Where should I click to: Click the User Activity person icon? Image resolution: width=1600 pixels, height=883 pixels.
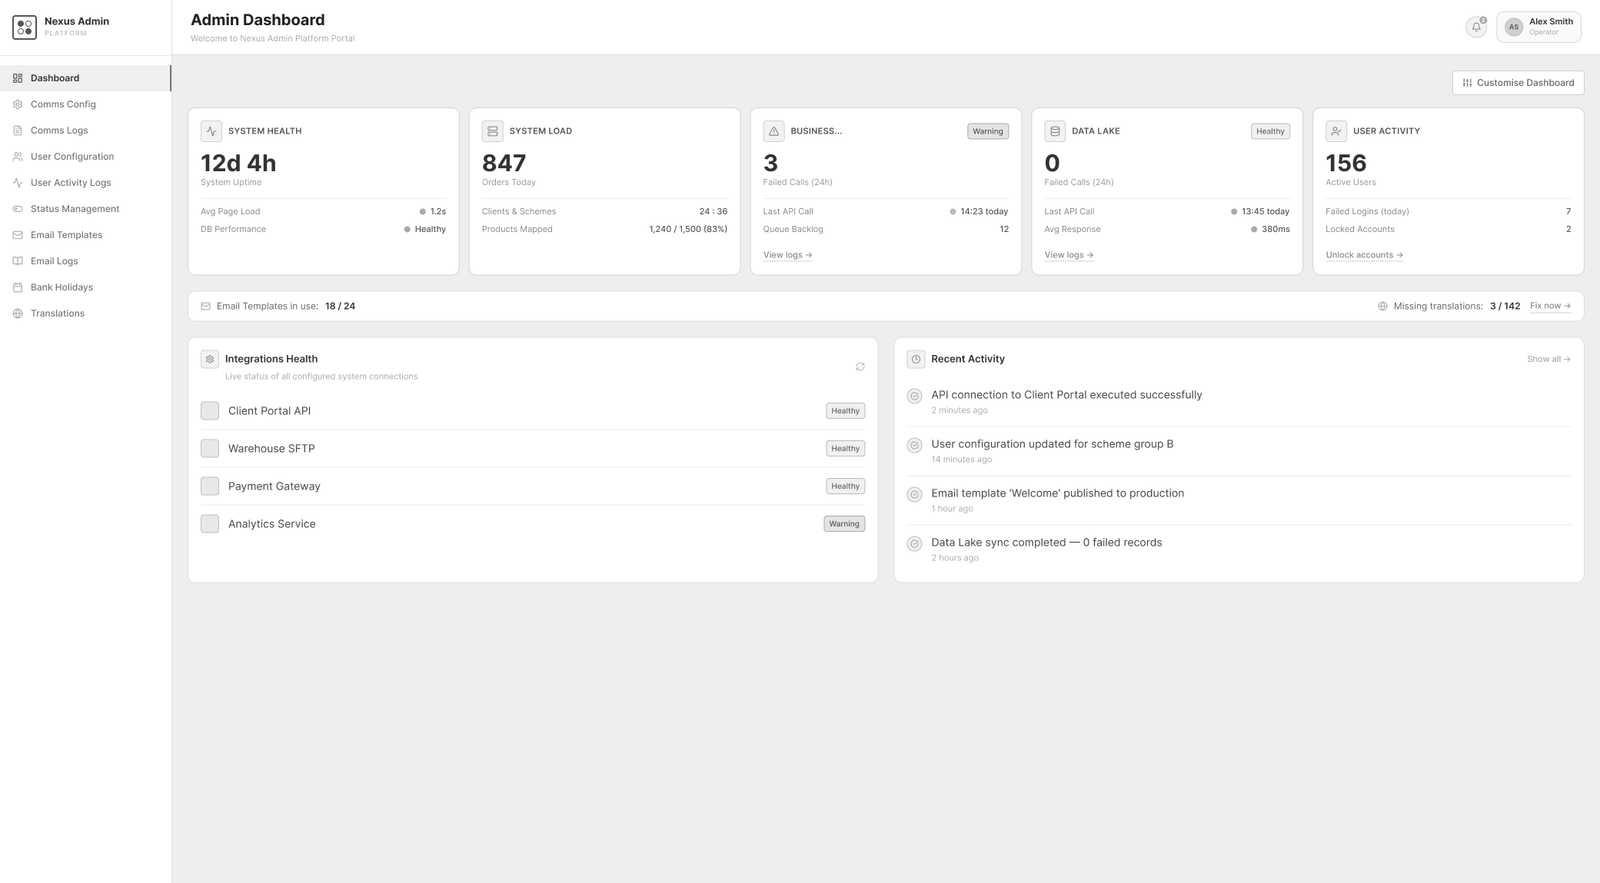1336,131
